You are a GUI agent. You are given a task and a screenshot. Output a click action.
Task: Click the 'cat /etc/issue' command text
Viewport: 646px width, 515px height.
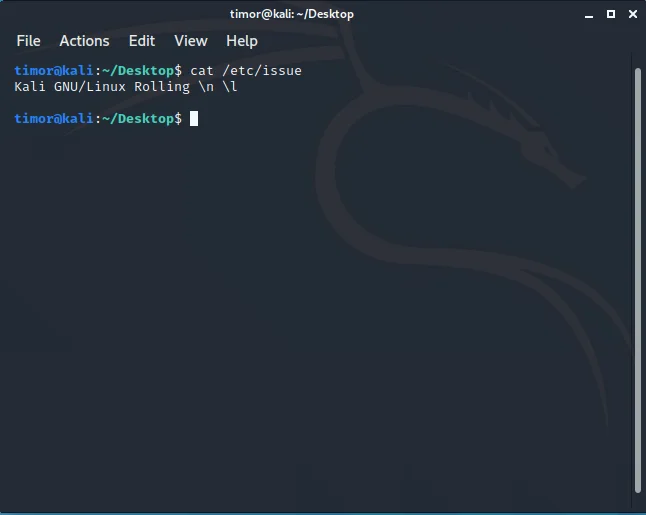(246, 70)
